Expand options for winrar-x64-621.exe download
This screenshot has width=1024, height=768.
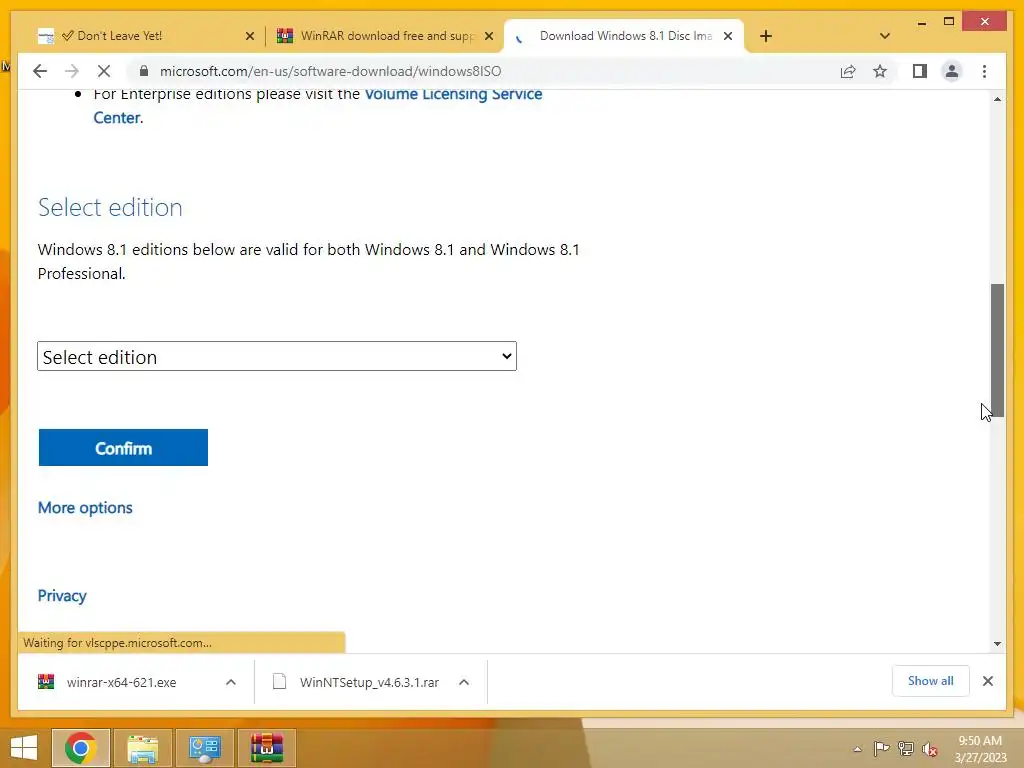tap(231, 682)
